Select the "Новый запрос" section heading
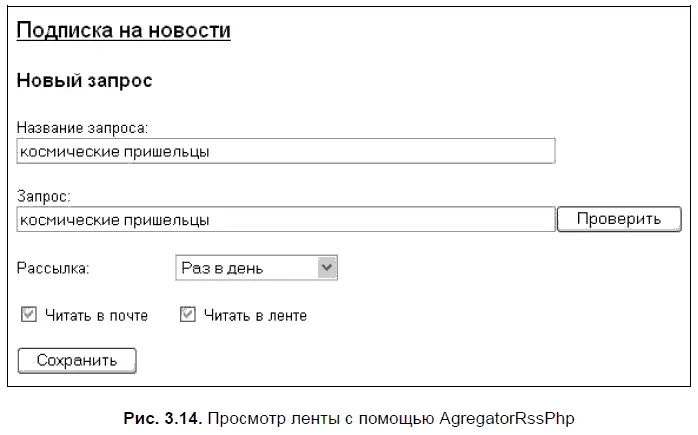 [x=85, y=82]
